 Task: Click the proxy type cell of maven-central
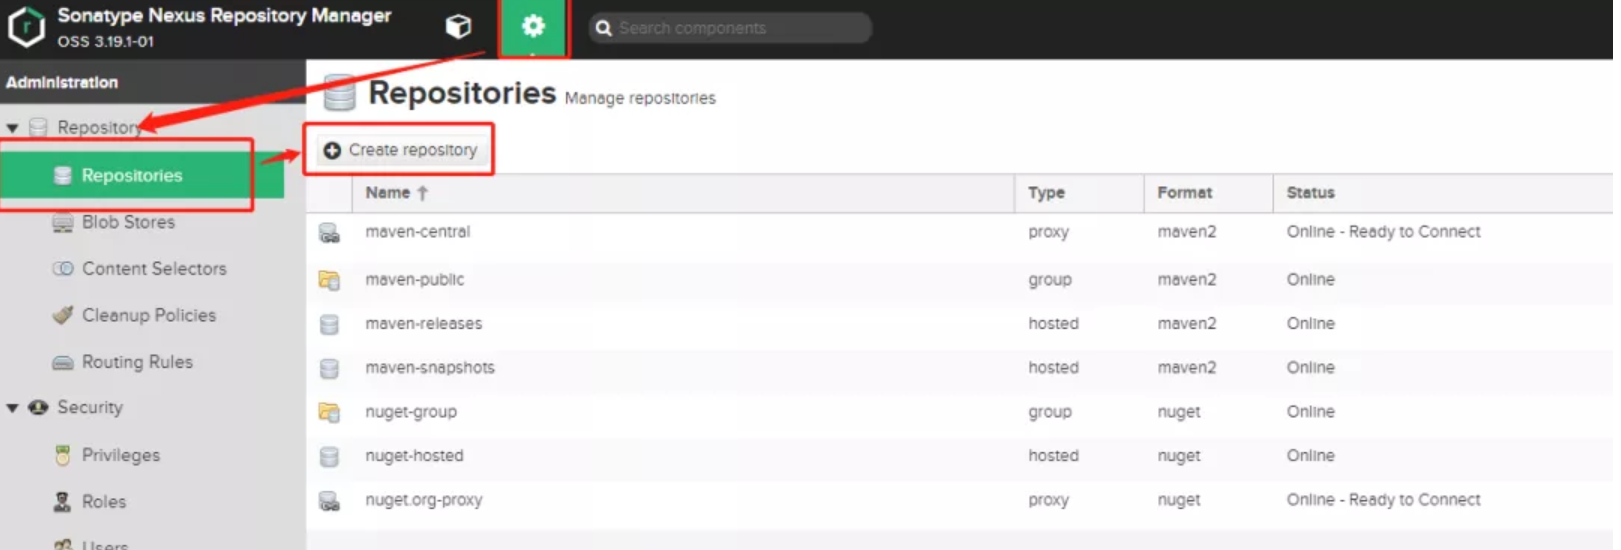click(x=1048, y=232)
